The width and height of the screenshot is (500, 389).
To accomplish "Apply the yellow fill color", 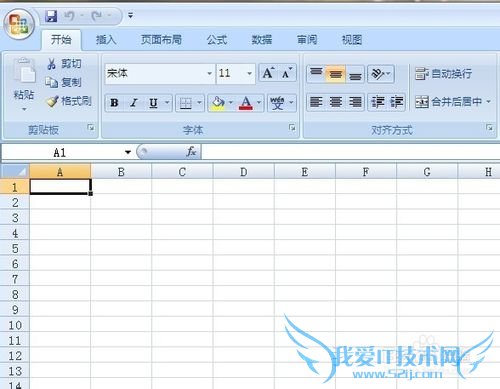I will 218,103.
